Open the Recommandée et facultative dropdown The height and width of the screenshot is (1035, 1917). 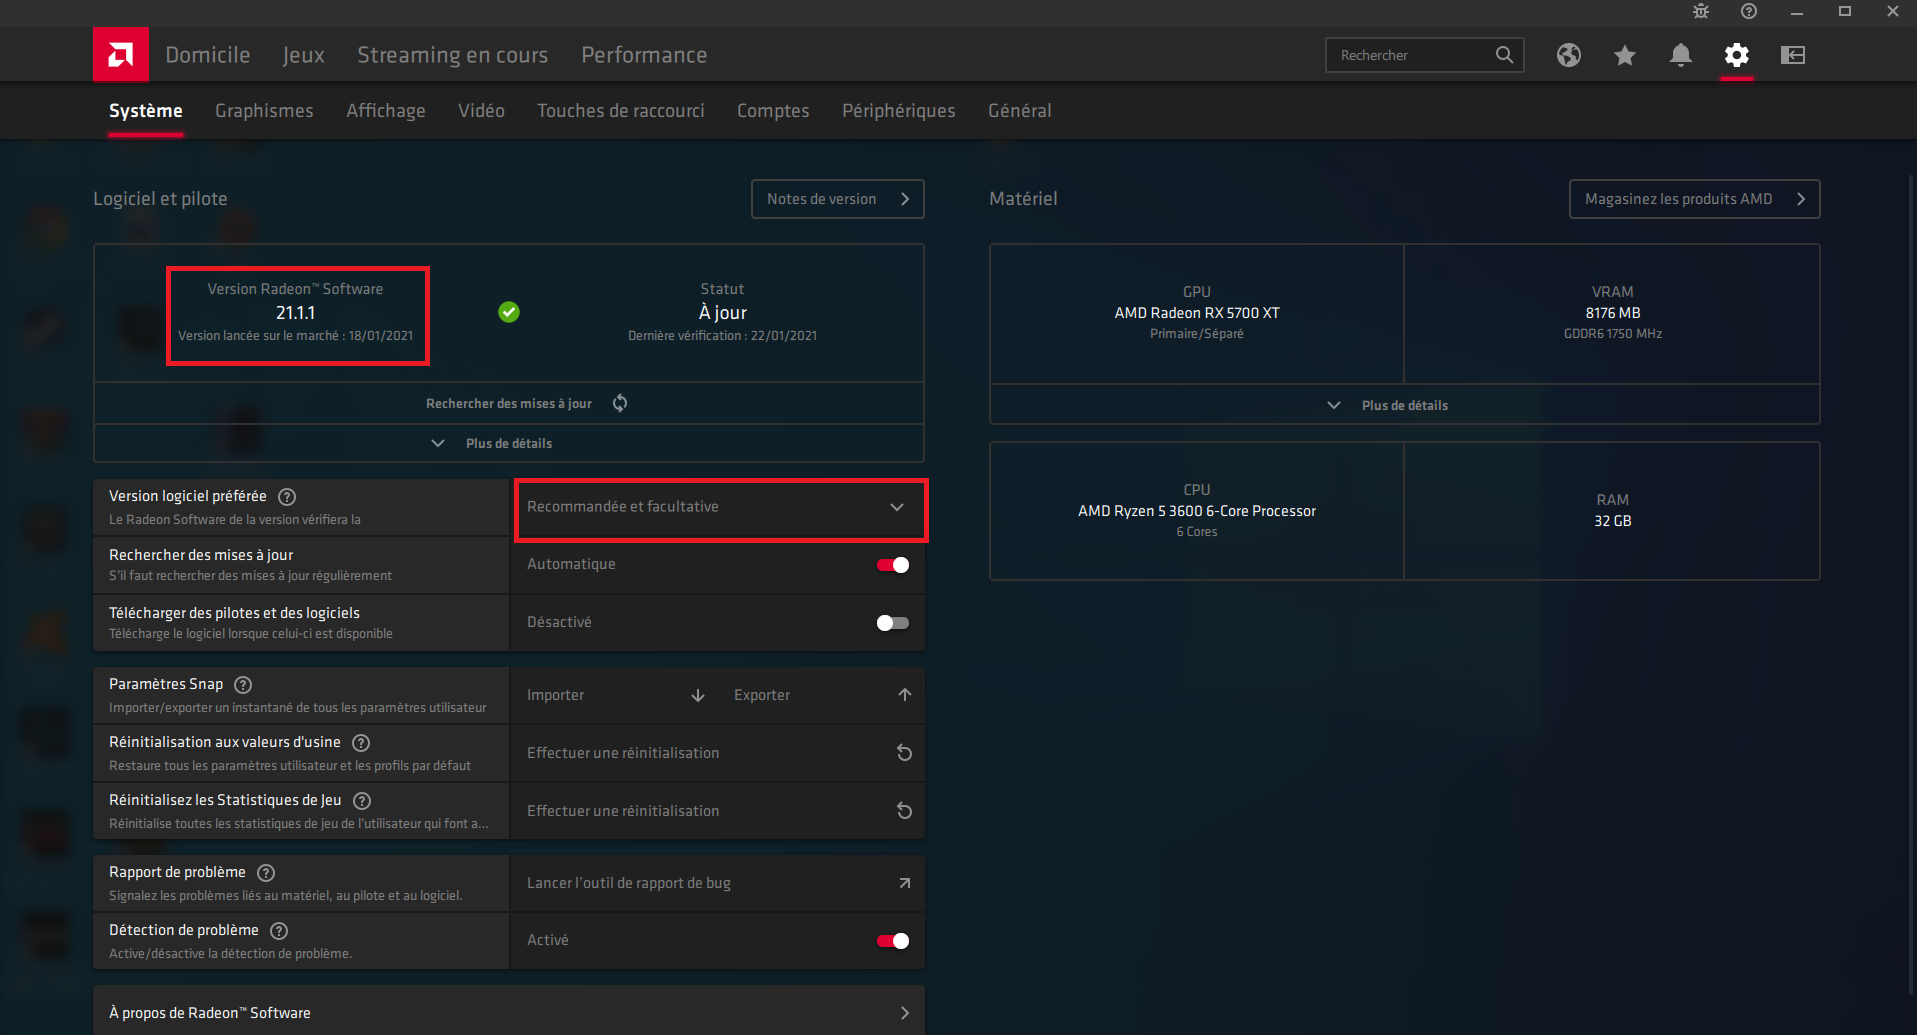720,507
